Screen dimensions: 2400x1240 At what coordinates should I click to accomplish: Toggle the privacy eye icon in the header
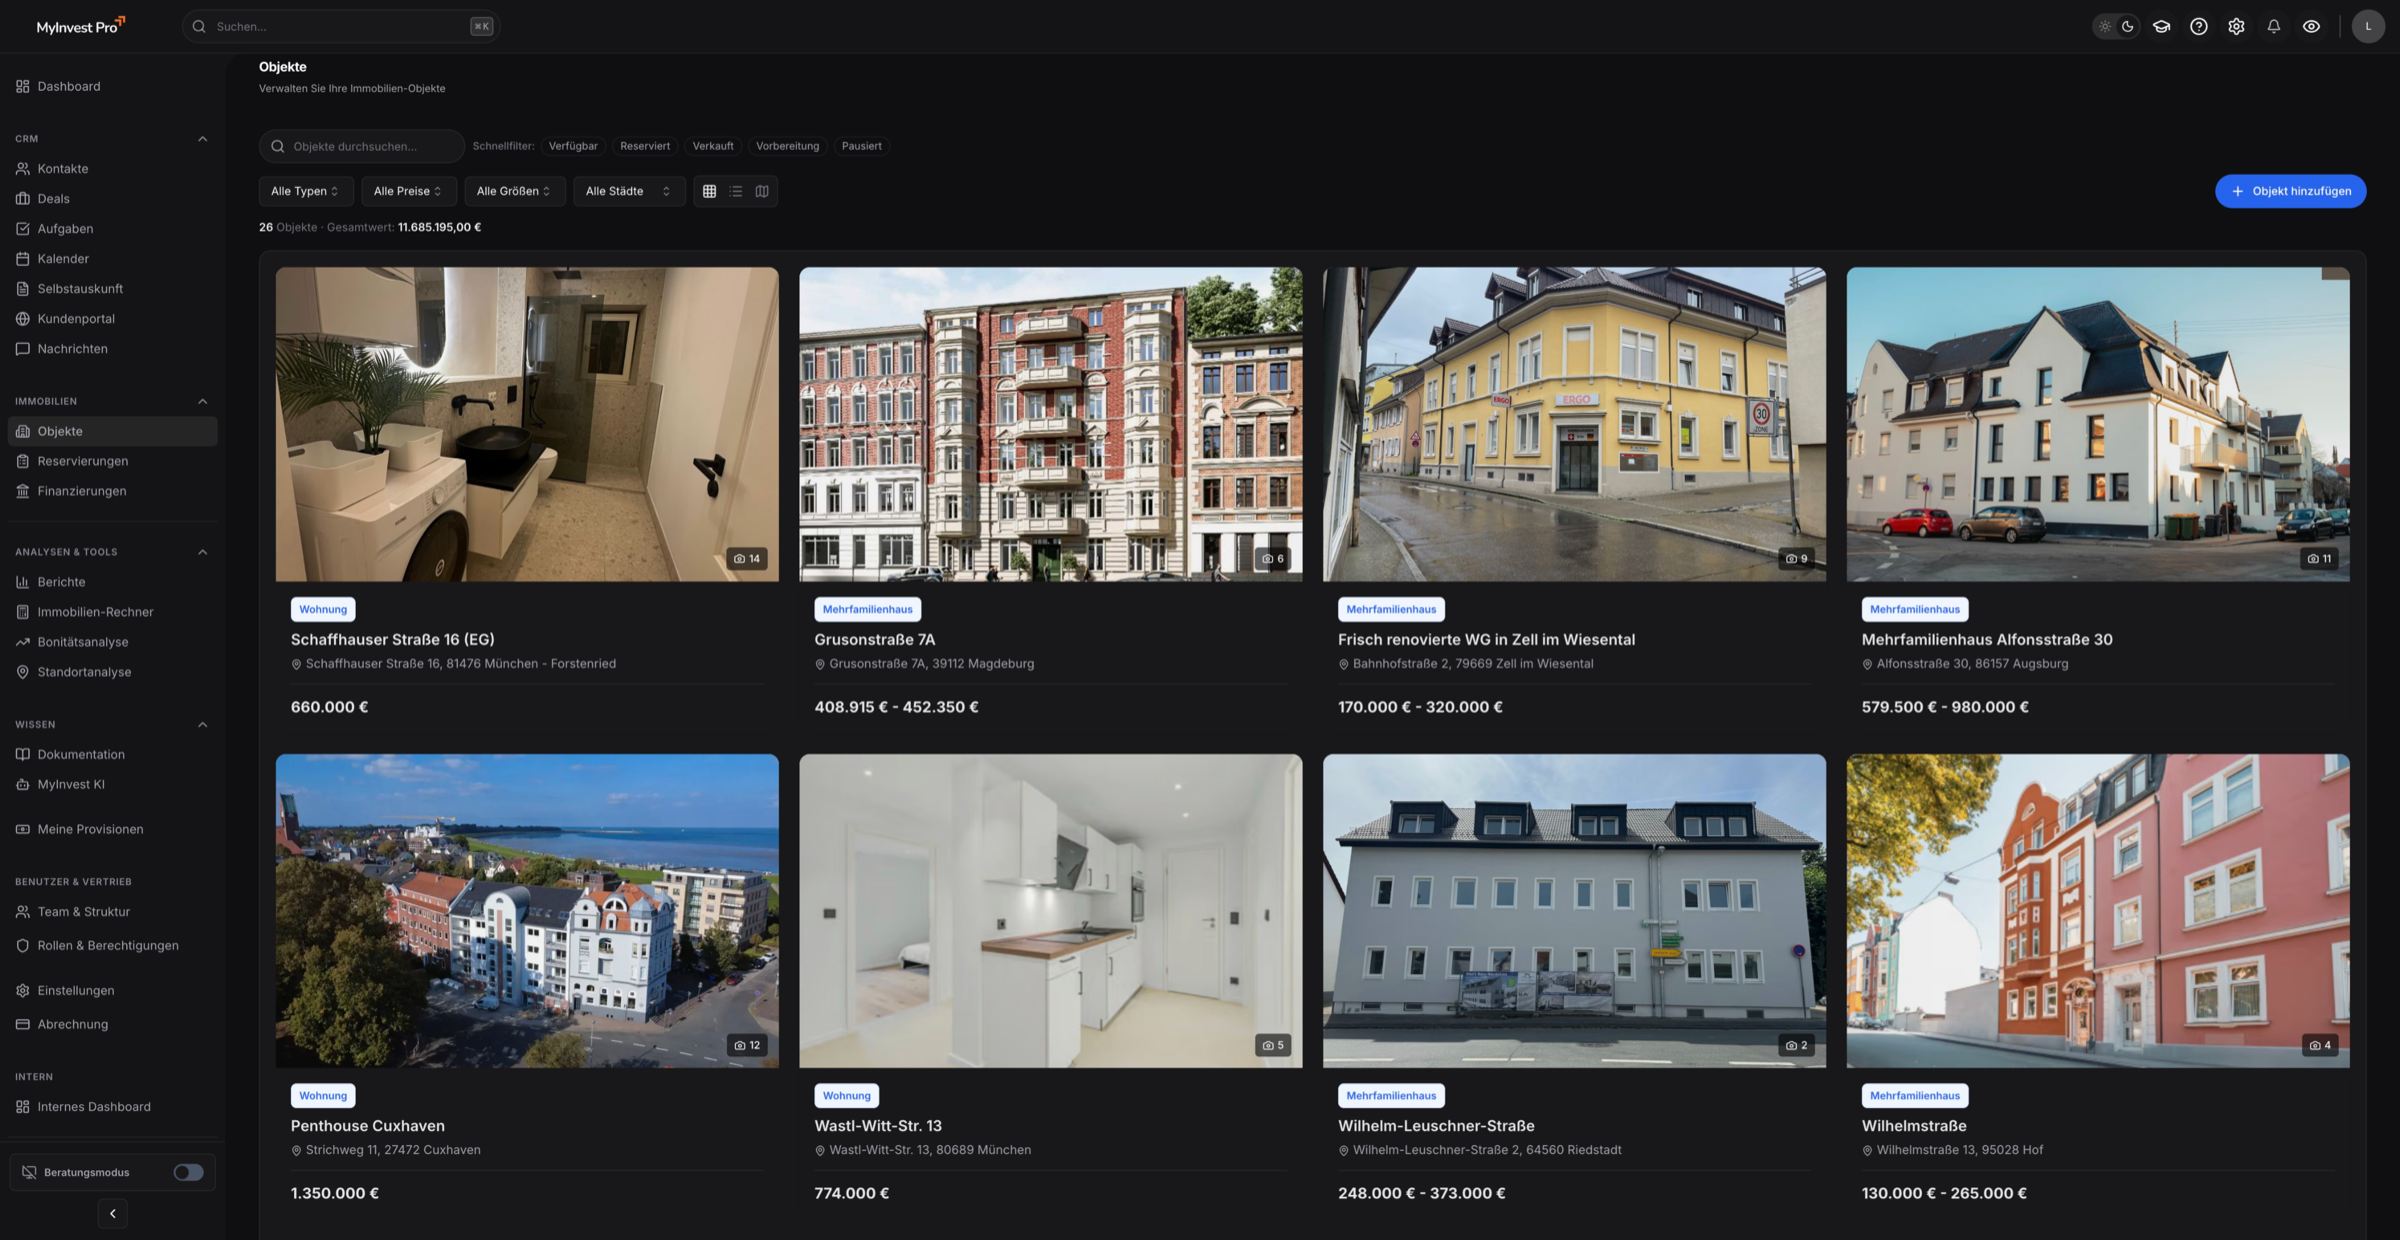point(2311,26)
